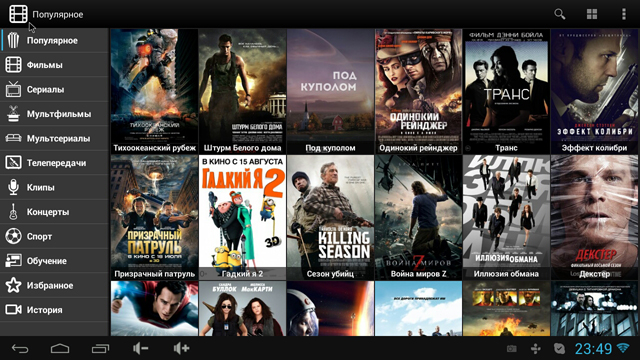The width and height of the screenshot is (640, 360).
Task: Switch layout with the grid view icon
Action: point(592,14)
